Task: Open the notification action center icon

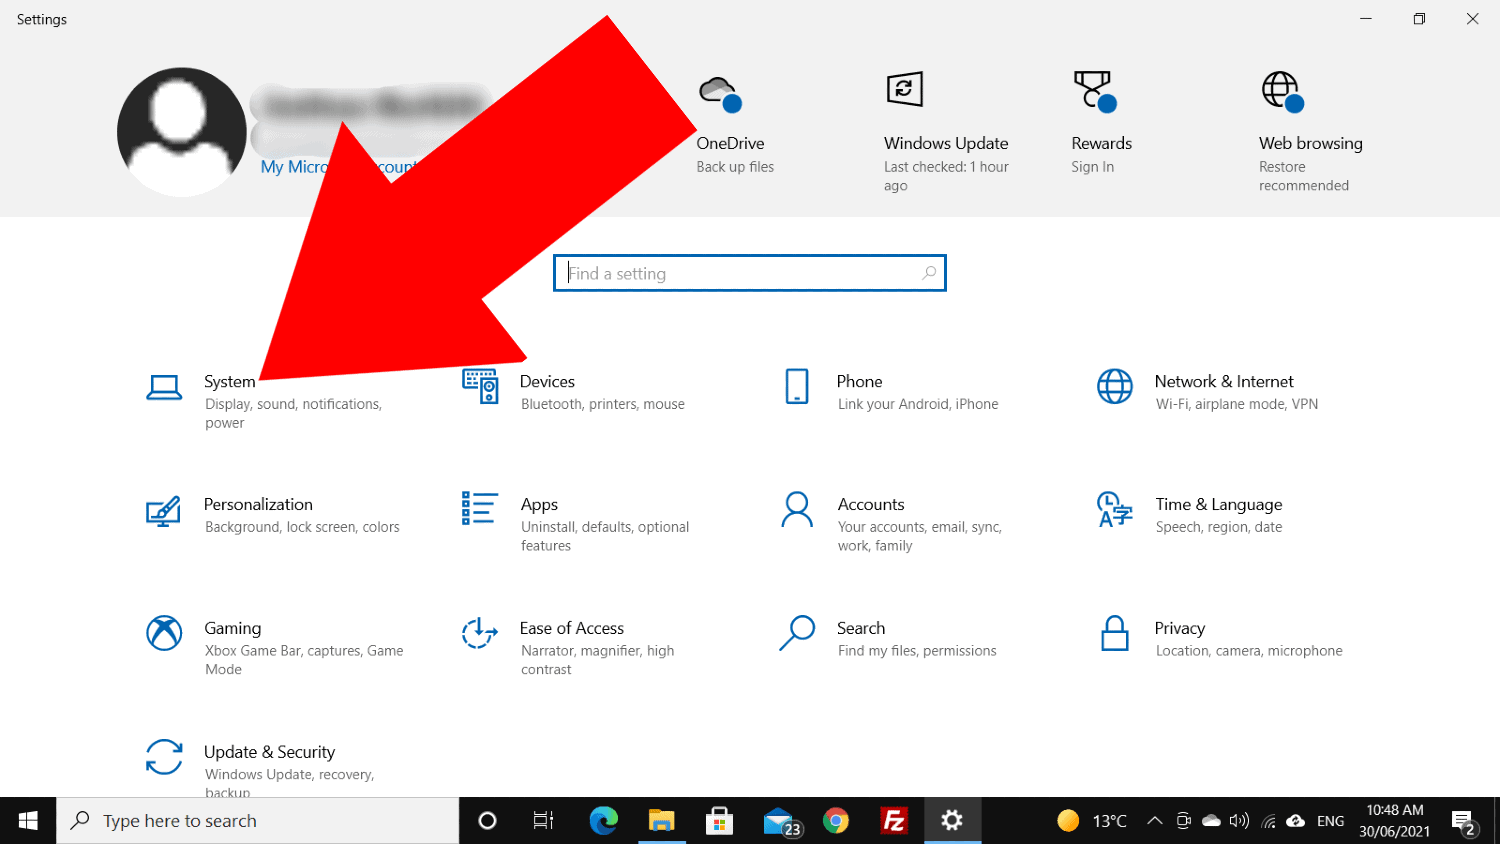Action: [1464, 822]
